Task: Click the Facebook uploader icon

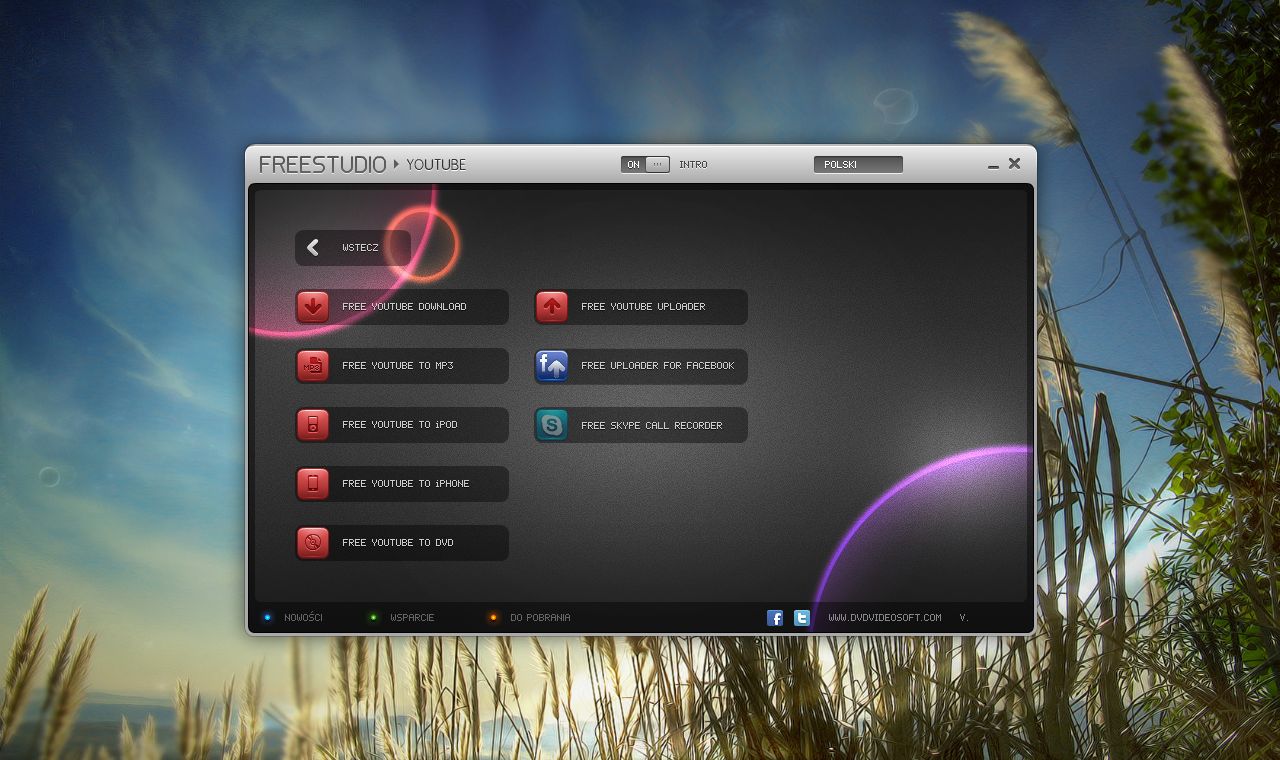Action: pos(552,366)
